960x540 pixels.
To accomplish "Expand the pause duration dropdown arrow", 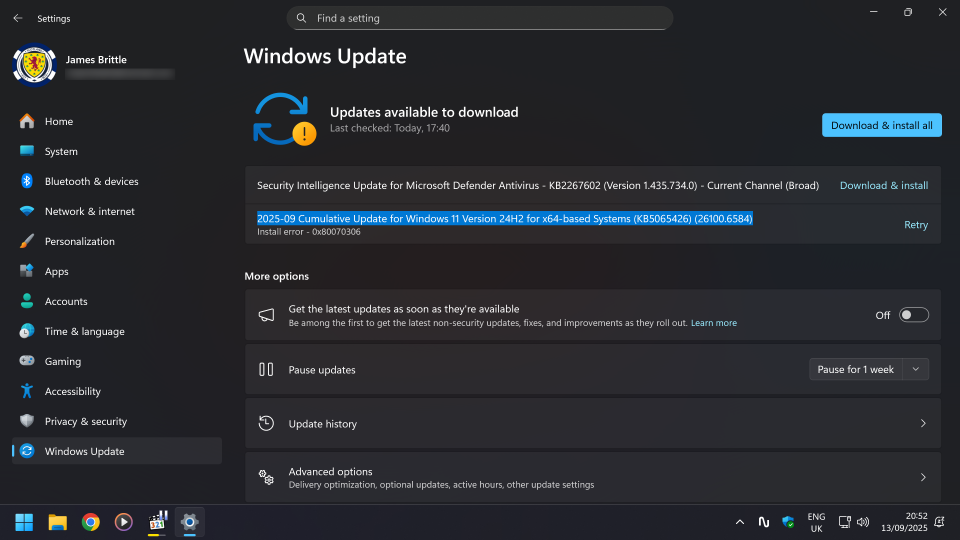I will [x=916, y=369].
